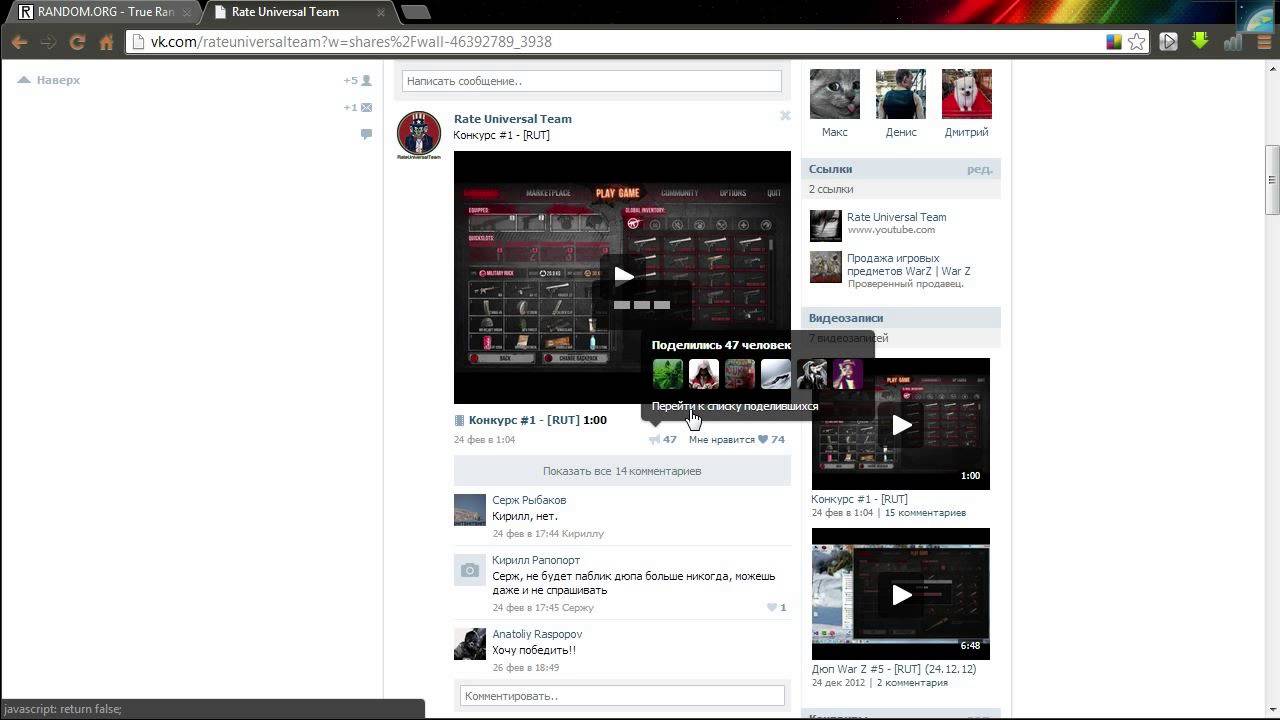Screen dimensions: 1280x720
Task: Open Дюп War Z #5 - [RUT] title link
Action: tap(893, 669)
